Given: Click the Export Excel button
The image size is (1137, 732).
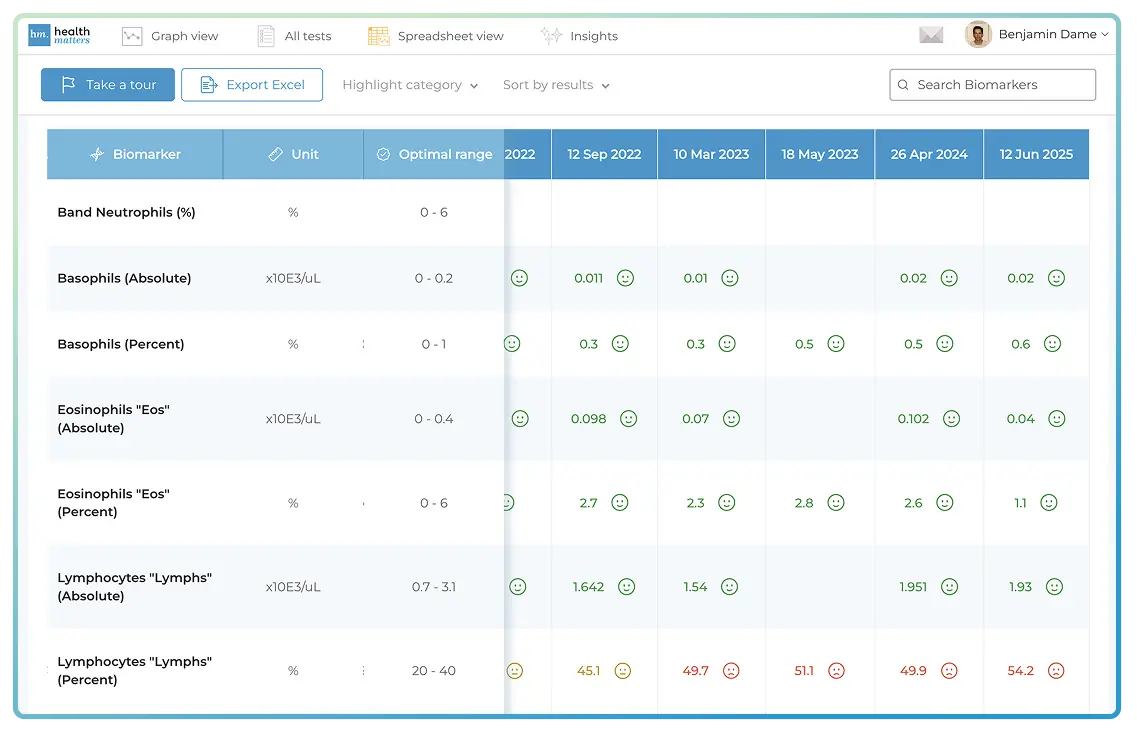Looking at the screenshot, I should pos(252,85).
